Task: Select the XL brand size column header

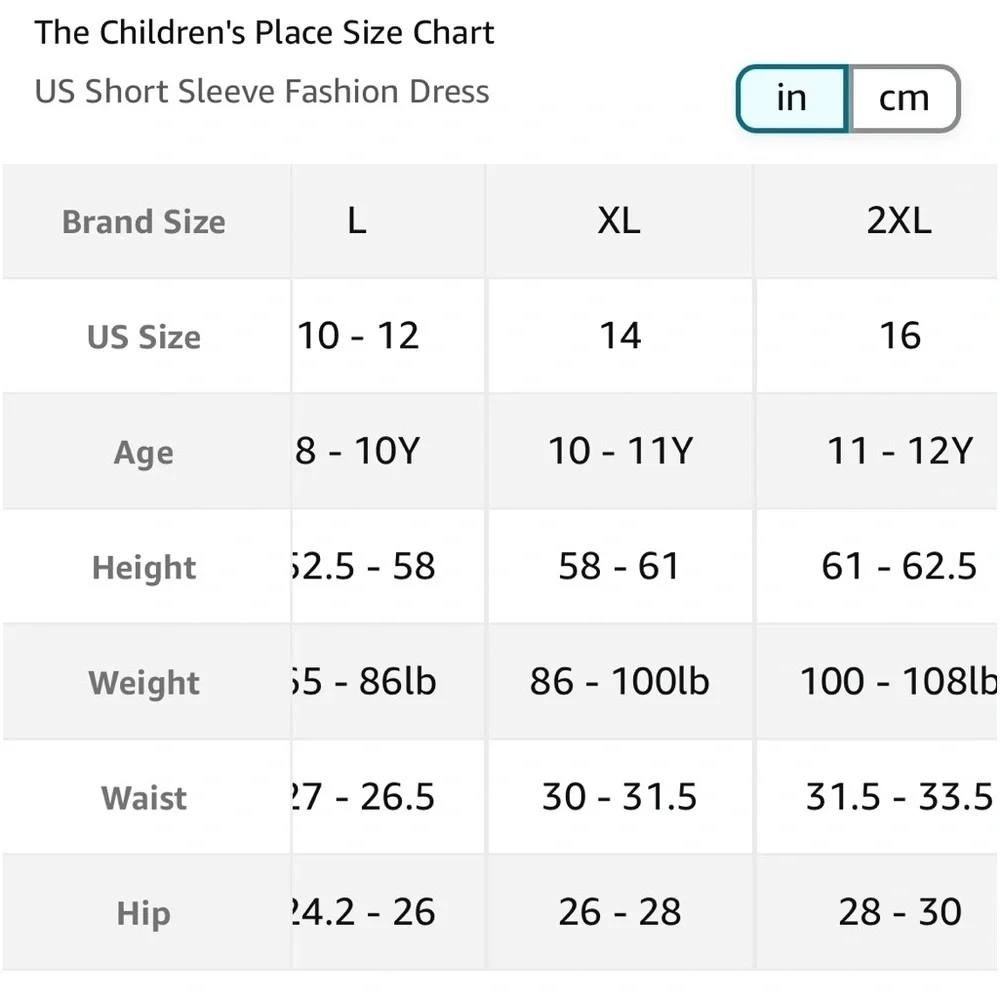Action: point(619,221)
